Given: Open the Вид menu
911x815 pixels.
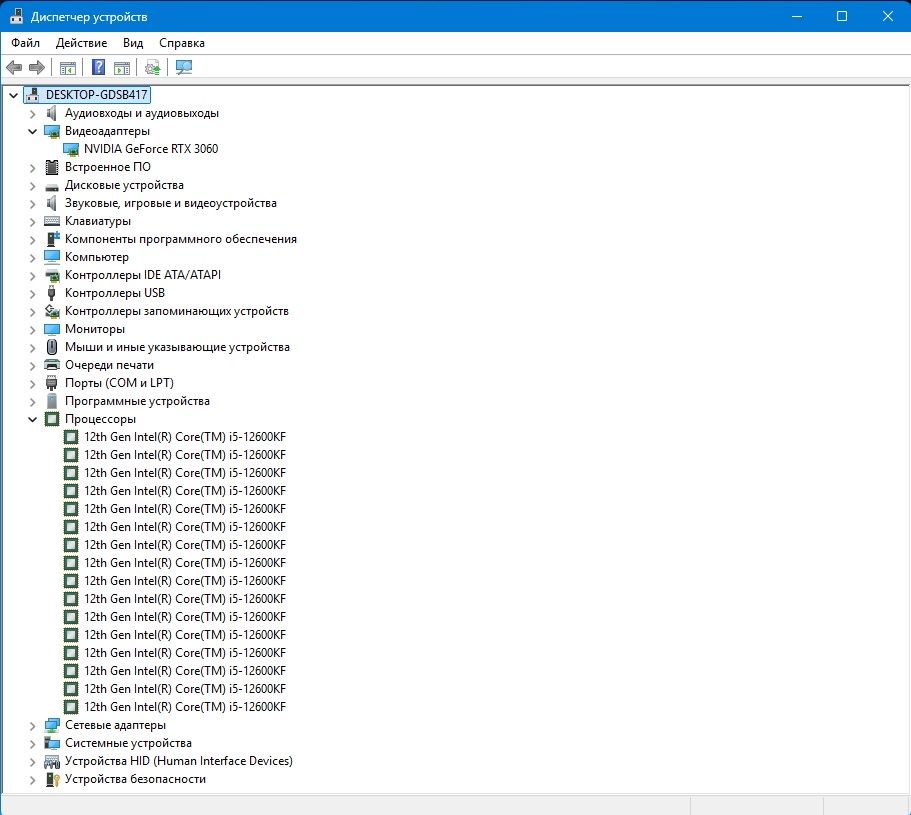Looking at the screenshot, I should 133,43.
